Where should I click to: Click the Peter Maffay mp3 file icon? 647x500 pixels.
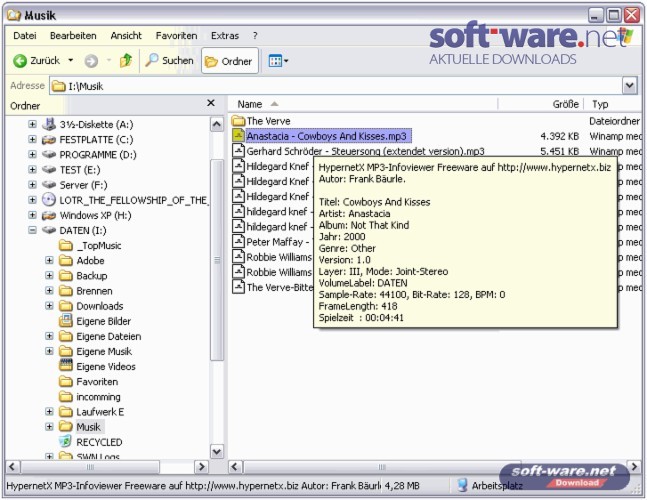(238, 241)
